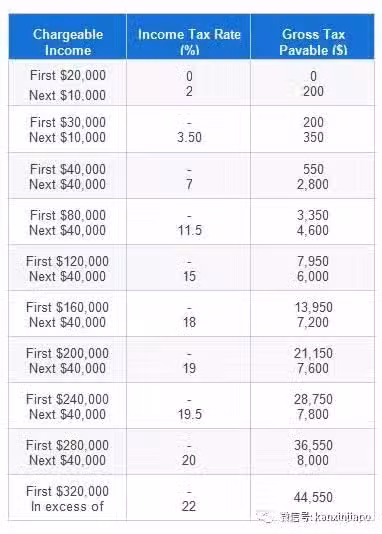The height and width of the screenshot is (534, 382).
Task: Select the First $280,000 income cell
Action: point(67,445)
